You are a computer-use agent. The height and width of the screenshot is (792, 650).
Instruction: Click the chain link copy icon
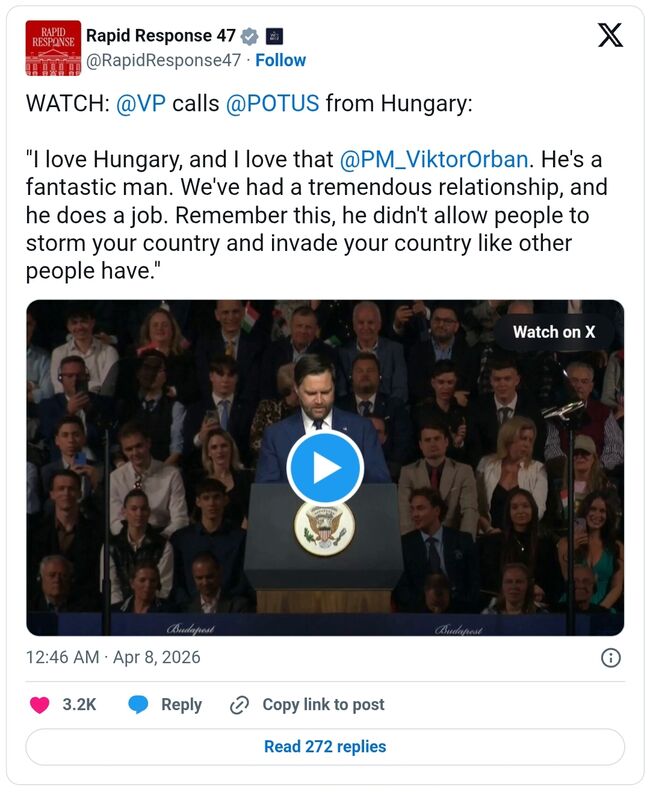(x=239, y=705)
